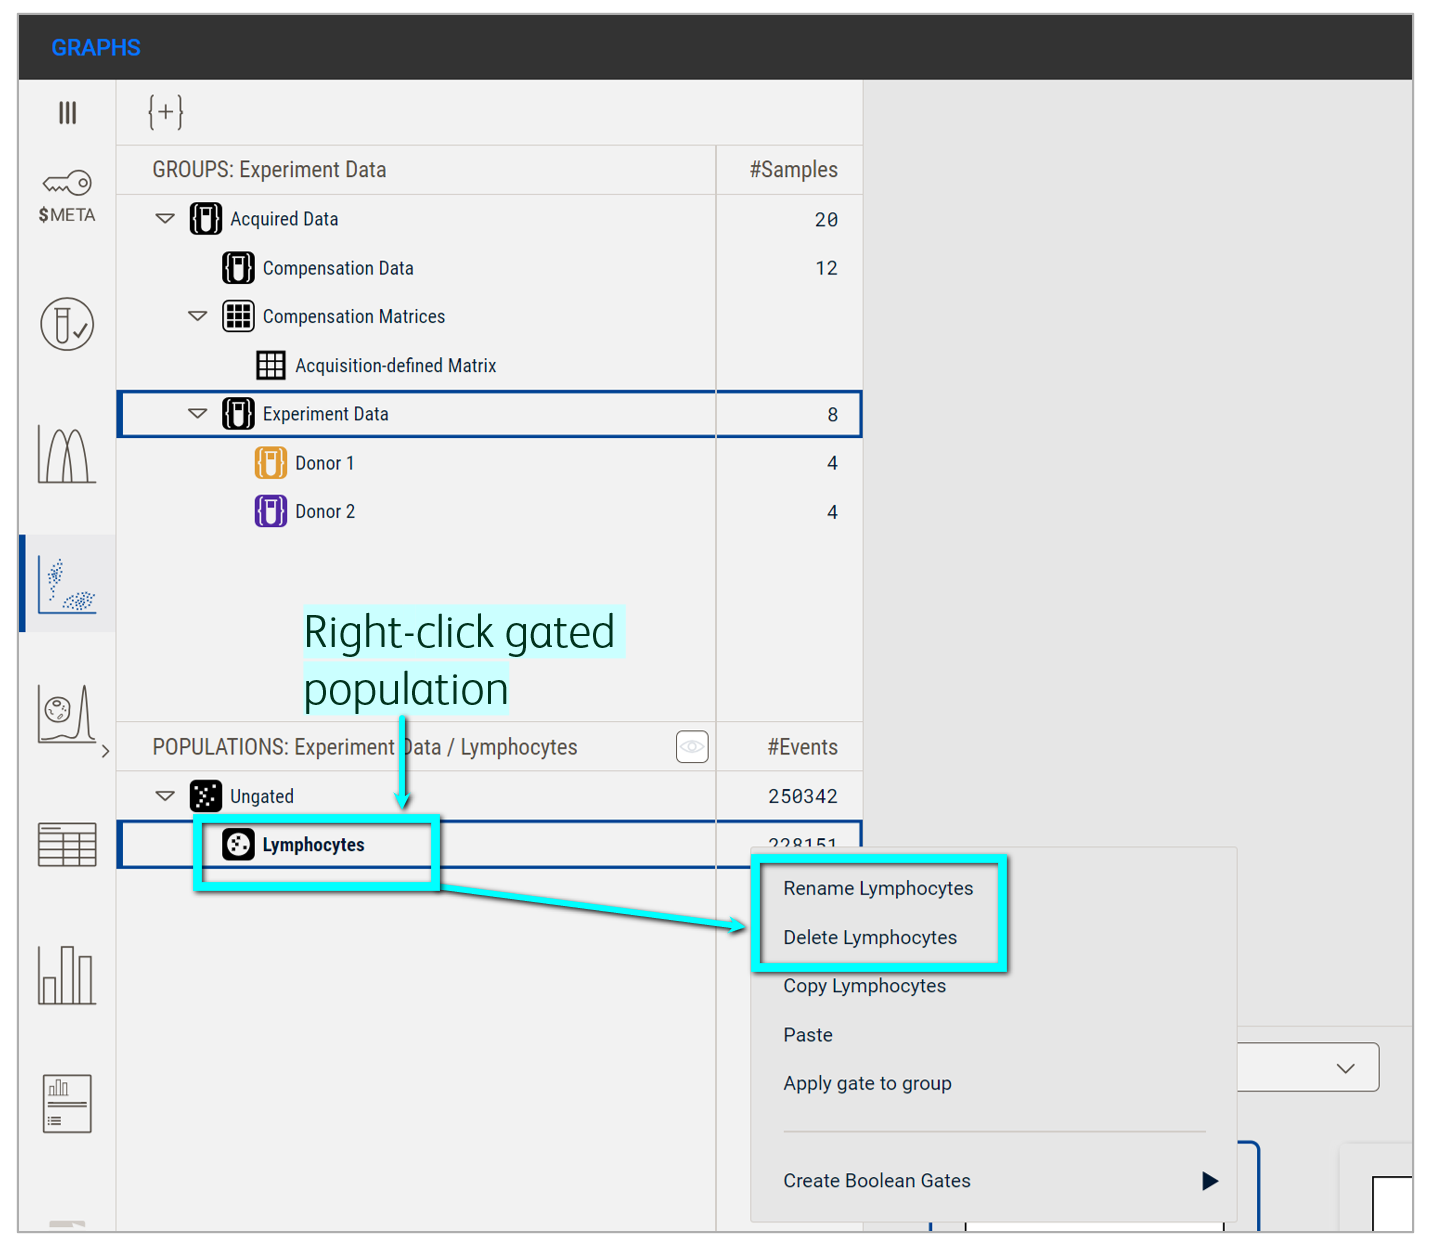This screenshot has width=1432, height=1259.
Task: Choose Apply gate to group
Action: [x=867, y=1083]
